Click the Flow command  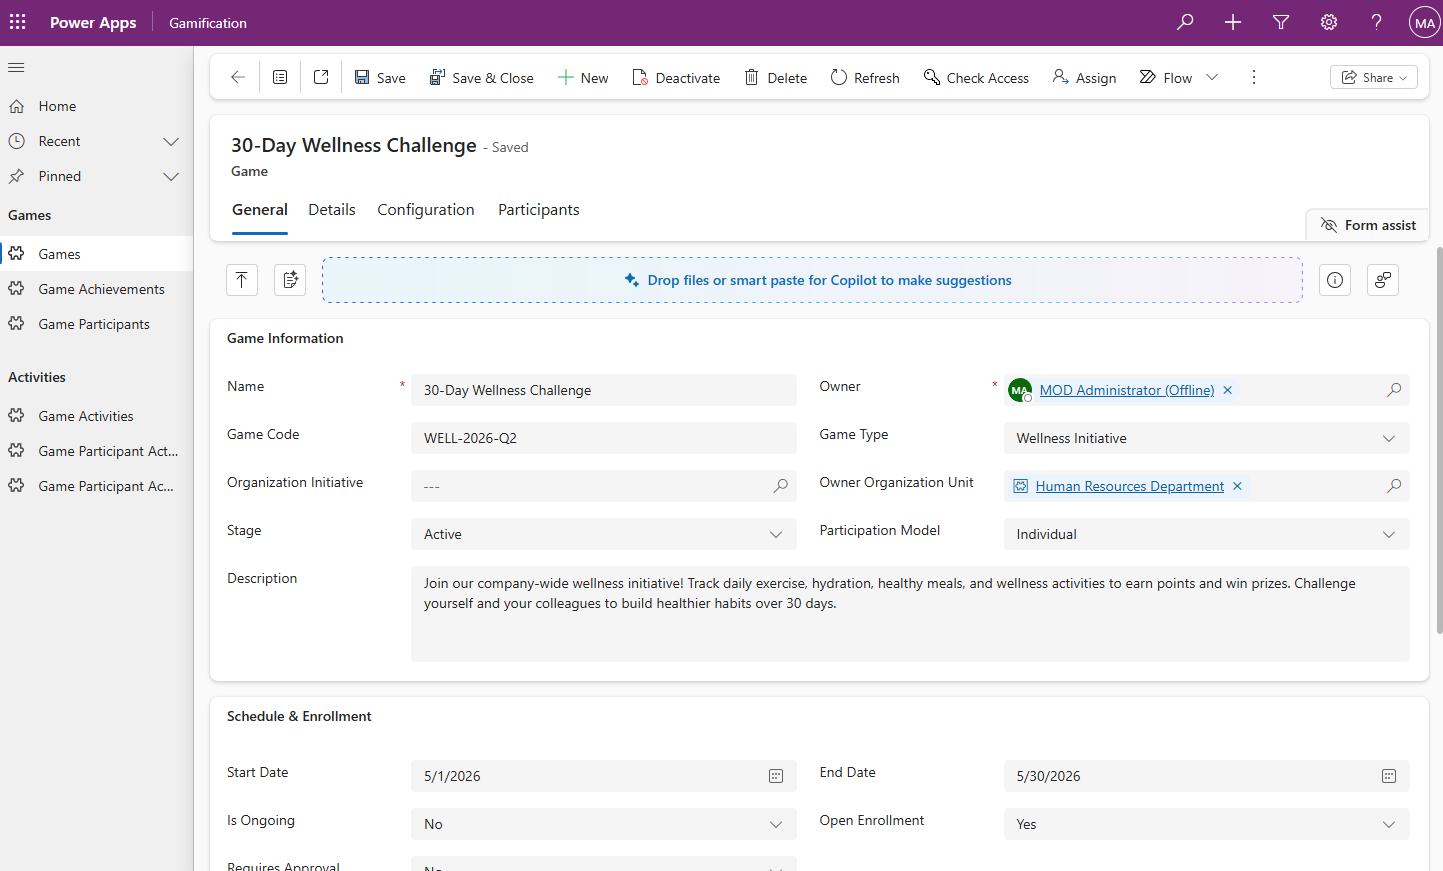tap(1166, 78)
